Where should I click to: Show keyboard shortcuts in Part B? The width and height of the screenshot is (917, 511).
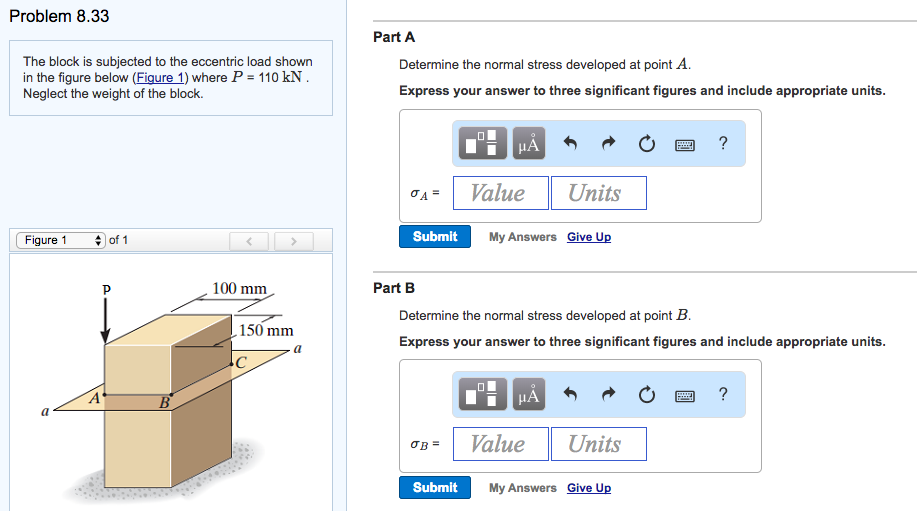pos(685,396)
